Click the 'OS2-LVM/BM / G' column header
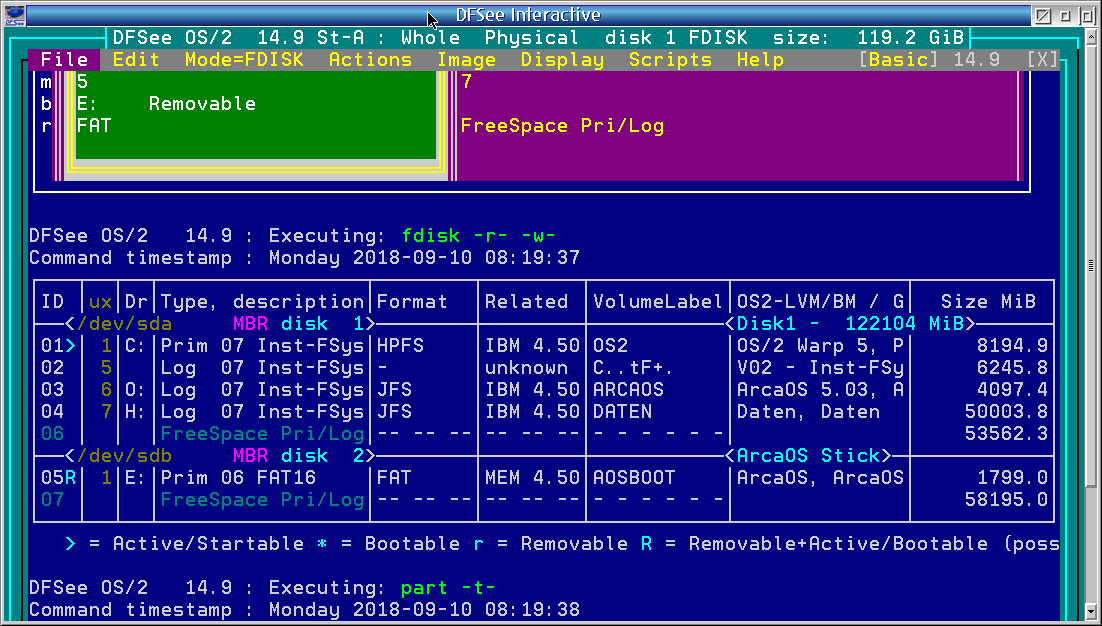The image size is (1102, 626). 820,301
